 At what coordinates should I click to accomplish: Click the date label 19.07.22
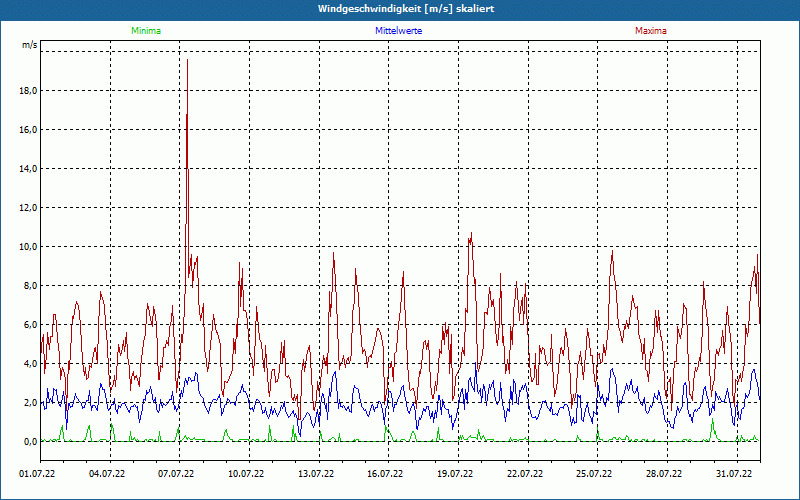pyautogui.click(x=455, y=474)
